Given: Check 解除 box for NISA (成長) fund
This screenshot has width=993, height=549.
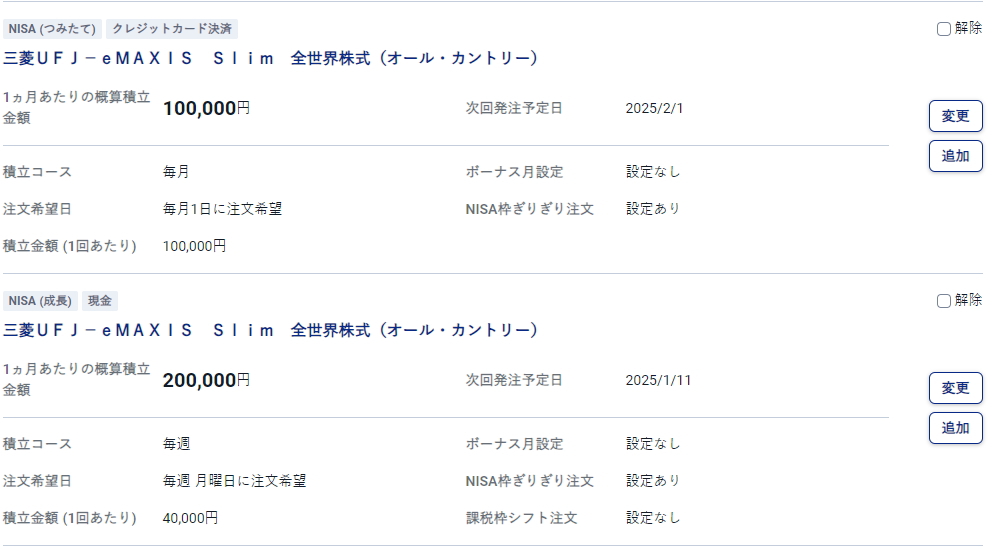Looking at the screenshot, I should [944, 301].
